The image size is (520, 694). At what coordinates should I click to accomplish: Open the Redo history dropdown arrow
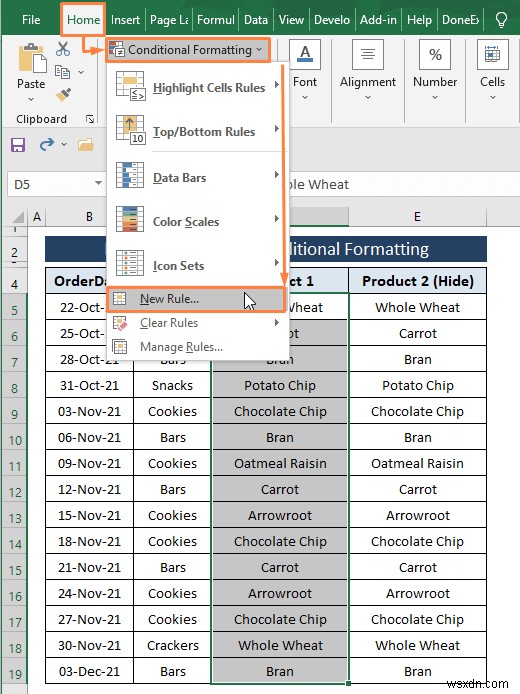point(64,144)
